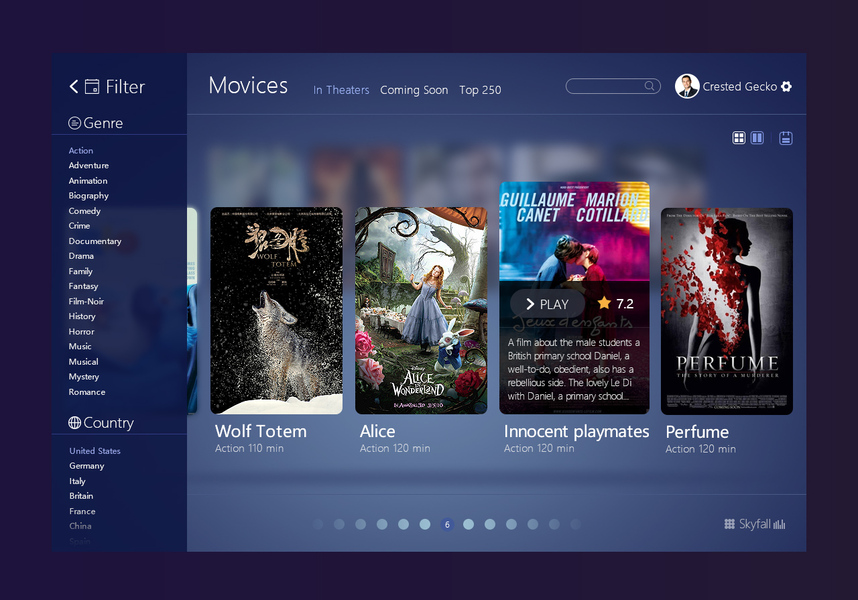
Task: Play Innocent playmates movie
Action: [547, 304]
